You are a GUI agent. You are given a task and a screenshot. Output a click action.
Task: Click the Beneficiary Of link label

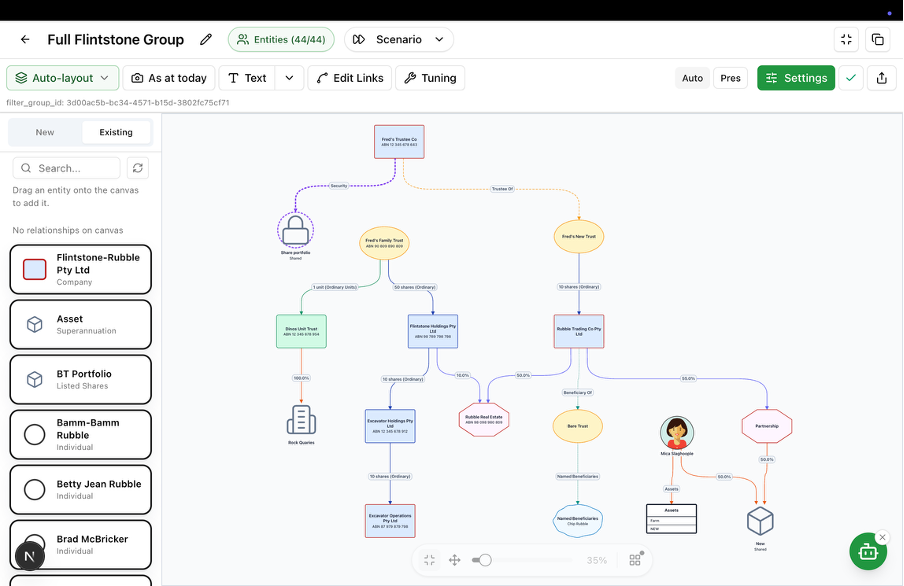coord(578,392)
